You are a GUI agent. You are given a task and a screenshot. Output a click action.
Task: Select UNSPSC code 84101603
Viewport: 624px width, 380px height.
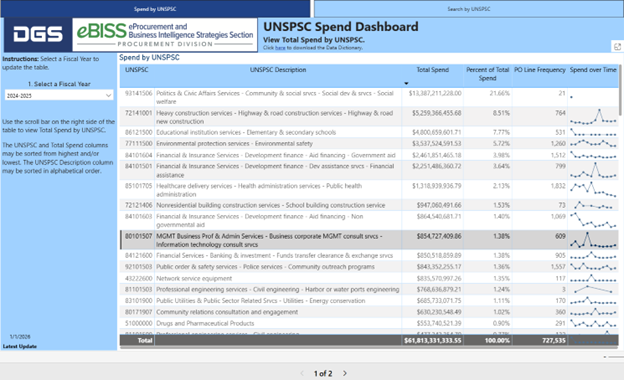[x=138, y=216]
